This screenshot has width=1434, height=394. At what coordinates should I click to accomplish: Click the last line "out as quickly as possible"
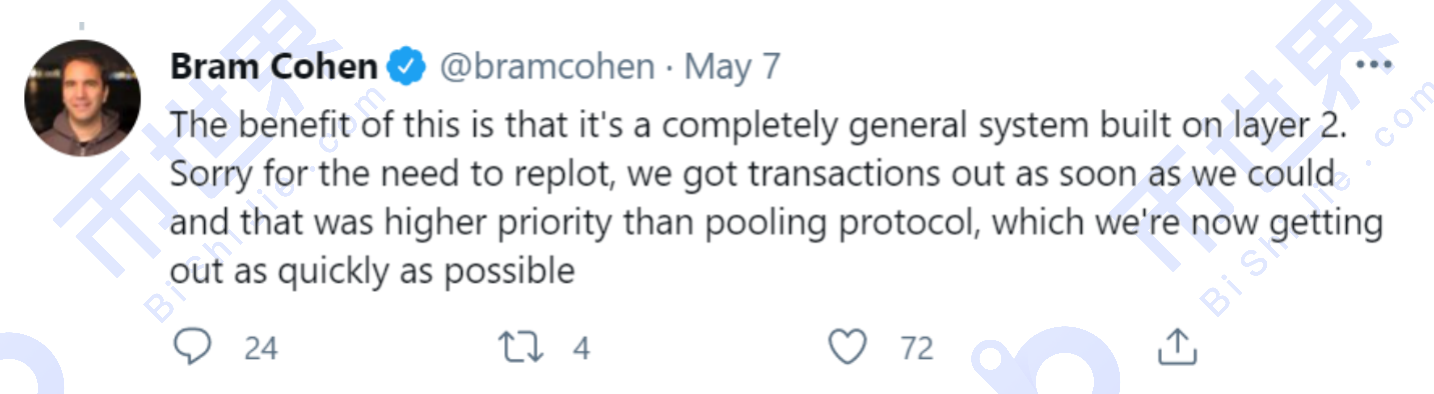(x=372, y=271)
